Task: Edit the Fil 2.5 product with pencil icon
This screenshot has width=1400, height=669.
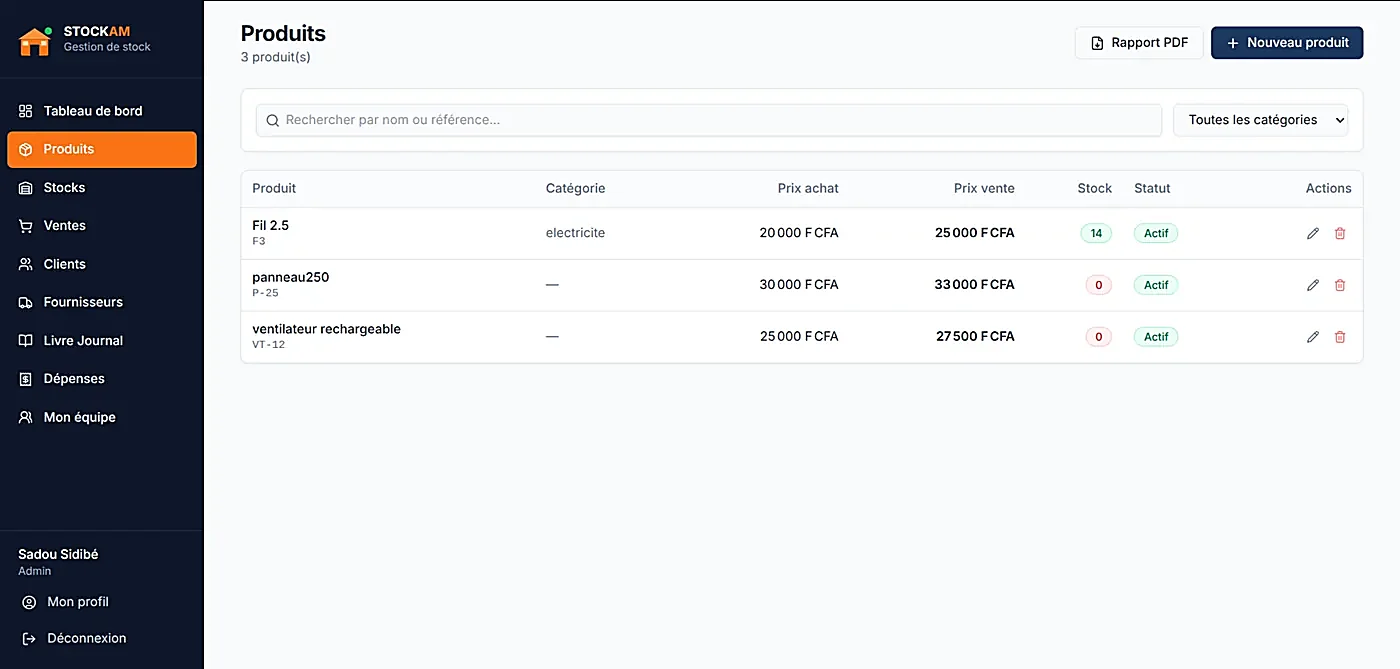Action: click(1313, 233)
